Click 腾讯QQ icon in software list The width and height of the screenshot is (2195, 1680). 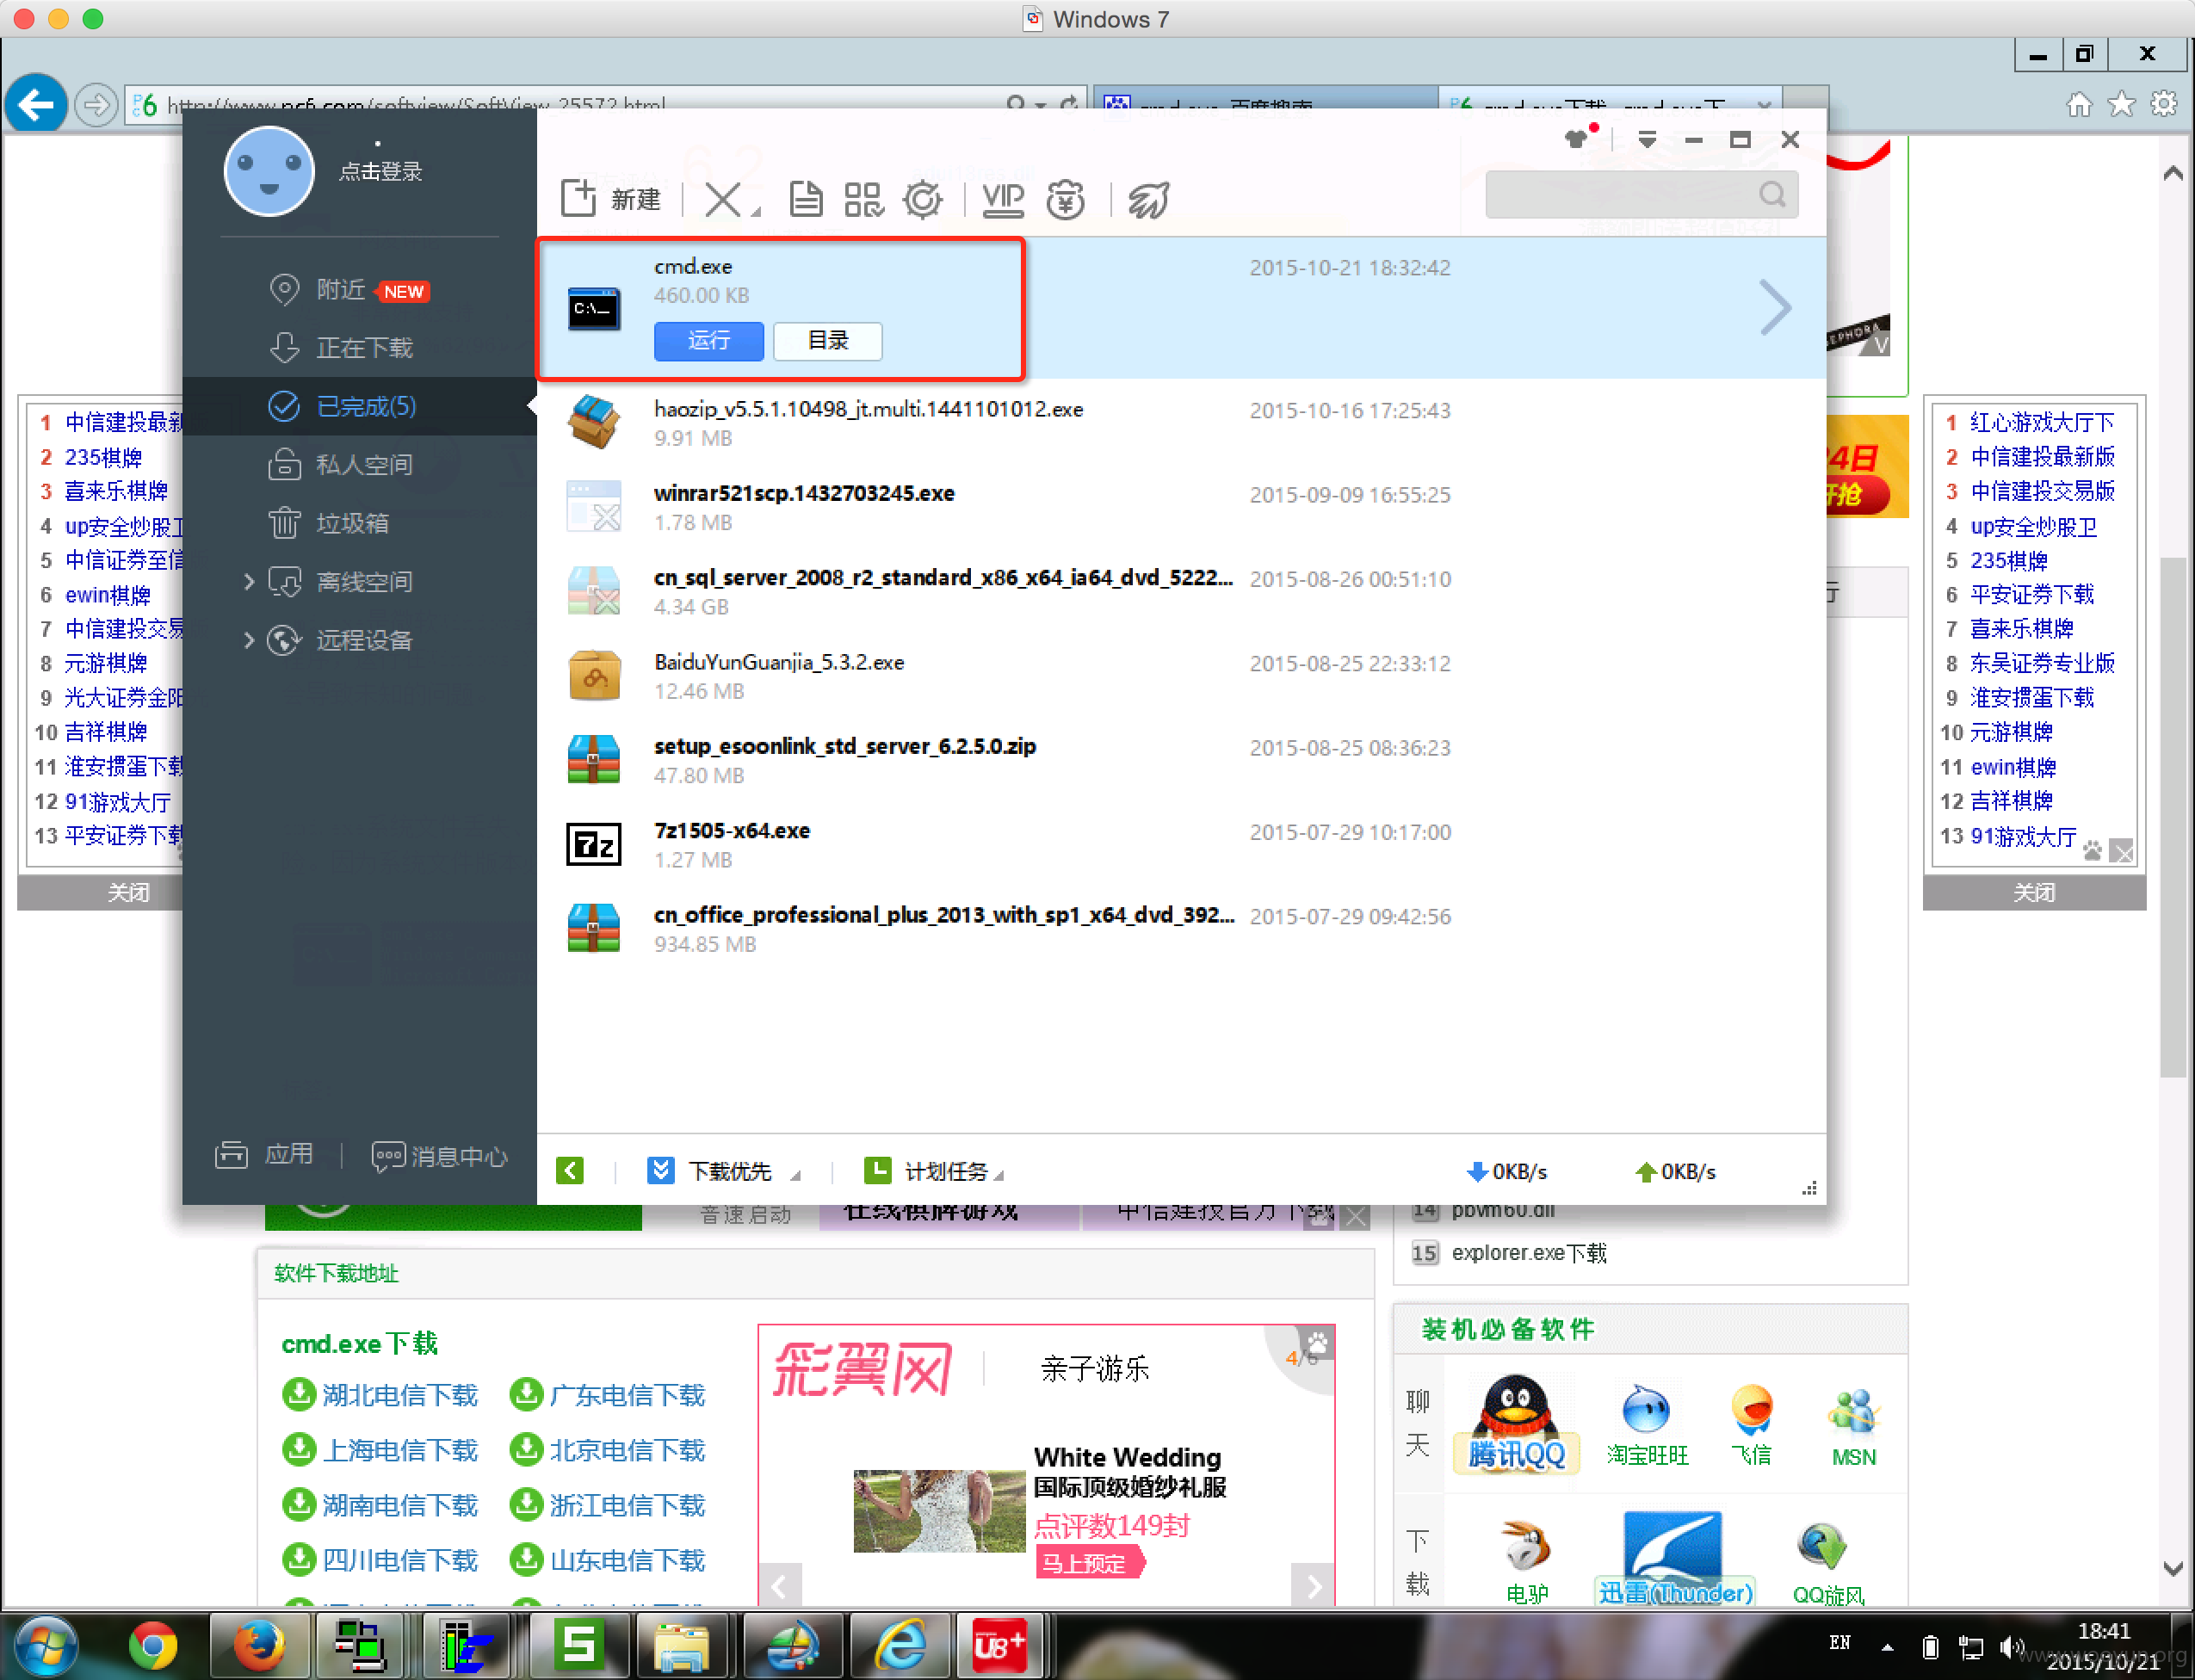point(1516,1423)
